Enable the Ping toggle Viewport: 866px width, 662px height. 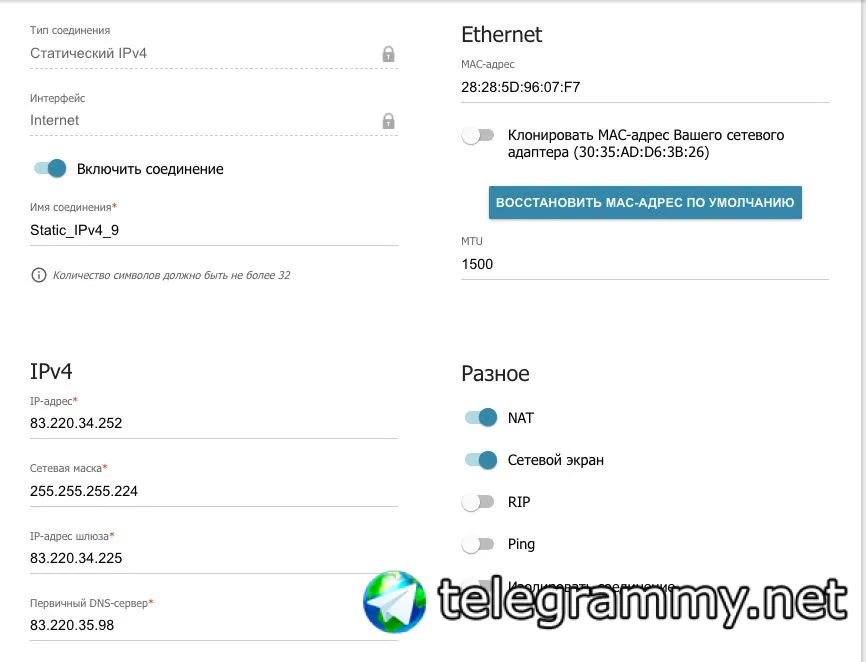[x=478, y=544]
